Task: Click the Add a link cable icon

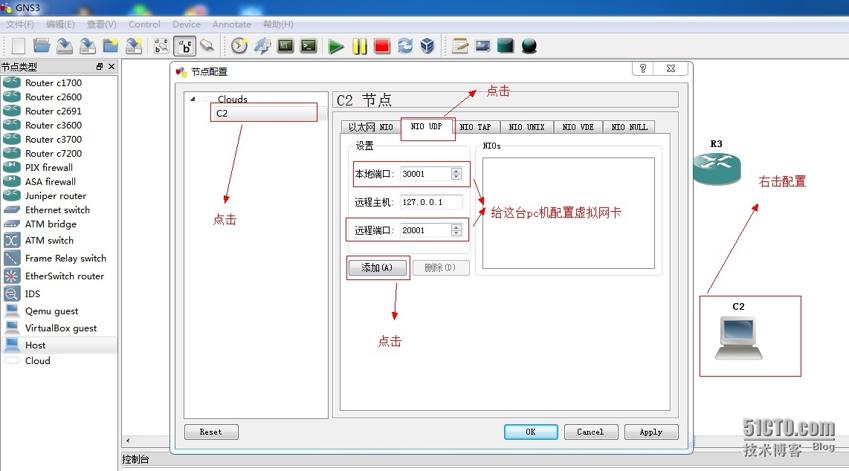Action: point(207,46)
